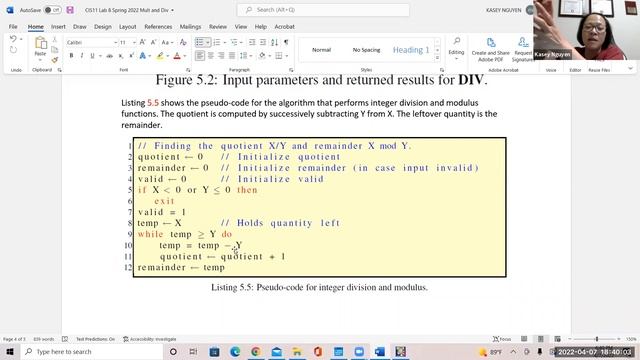The image size is (640, 360).
Task: Apply red font color
Action: [177, 56]
